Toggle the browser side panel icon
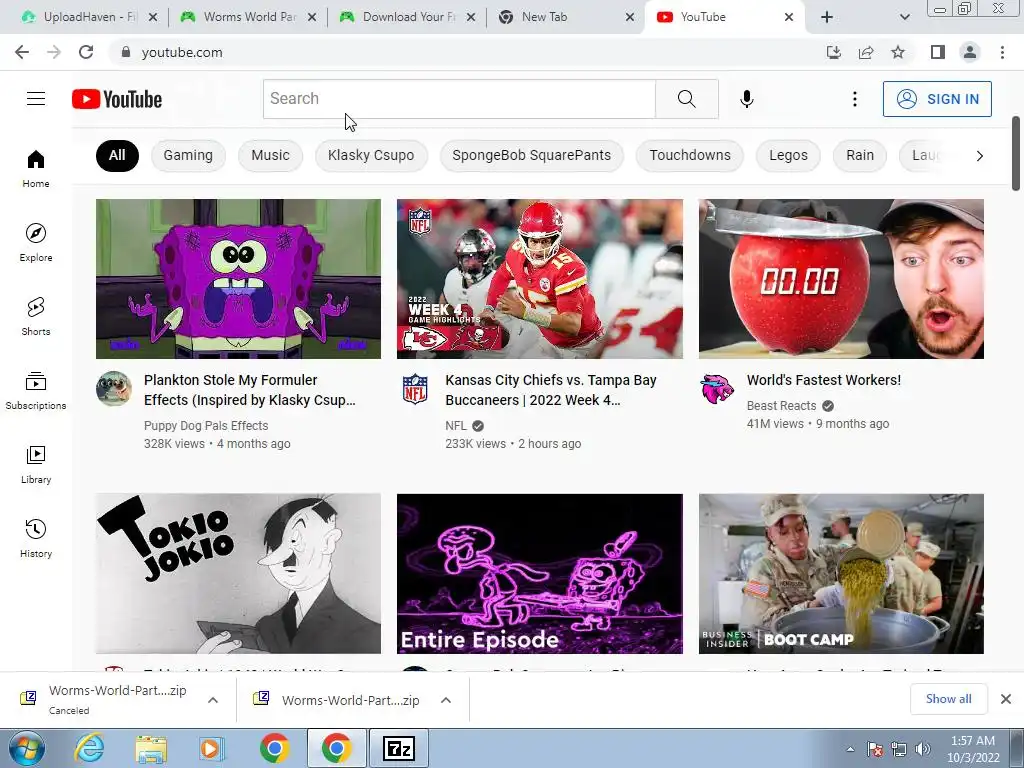 coord(938,52)
